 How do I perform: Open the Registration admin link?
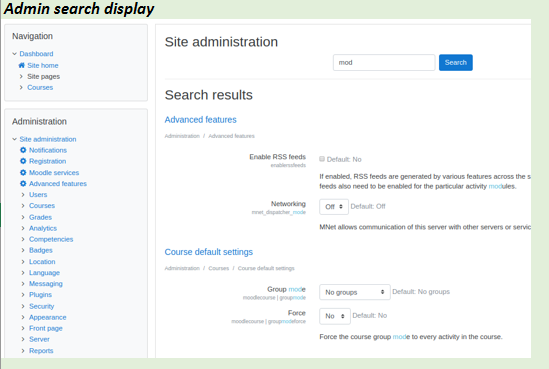click(x=47, y=161)
